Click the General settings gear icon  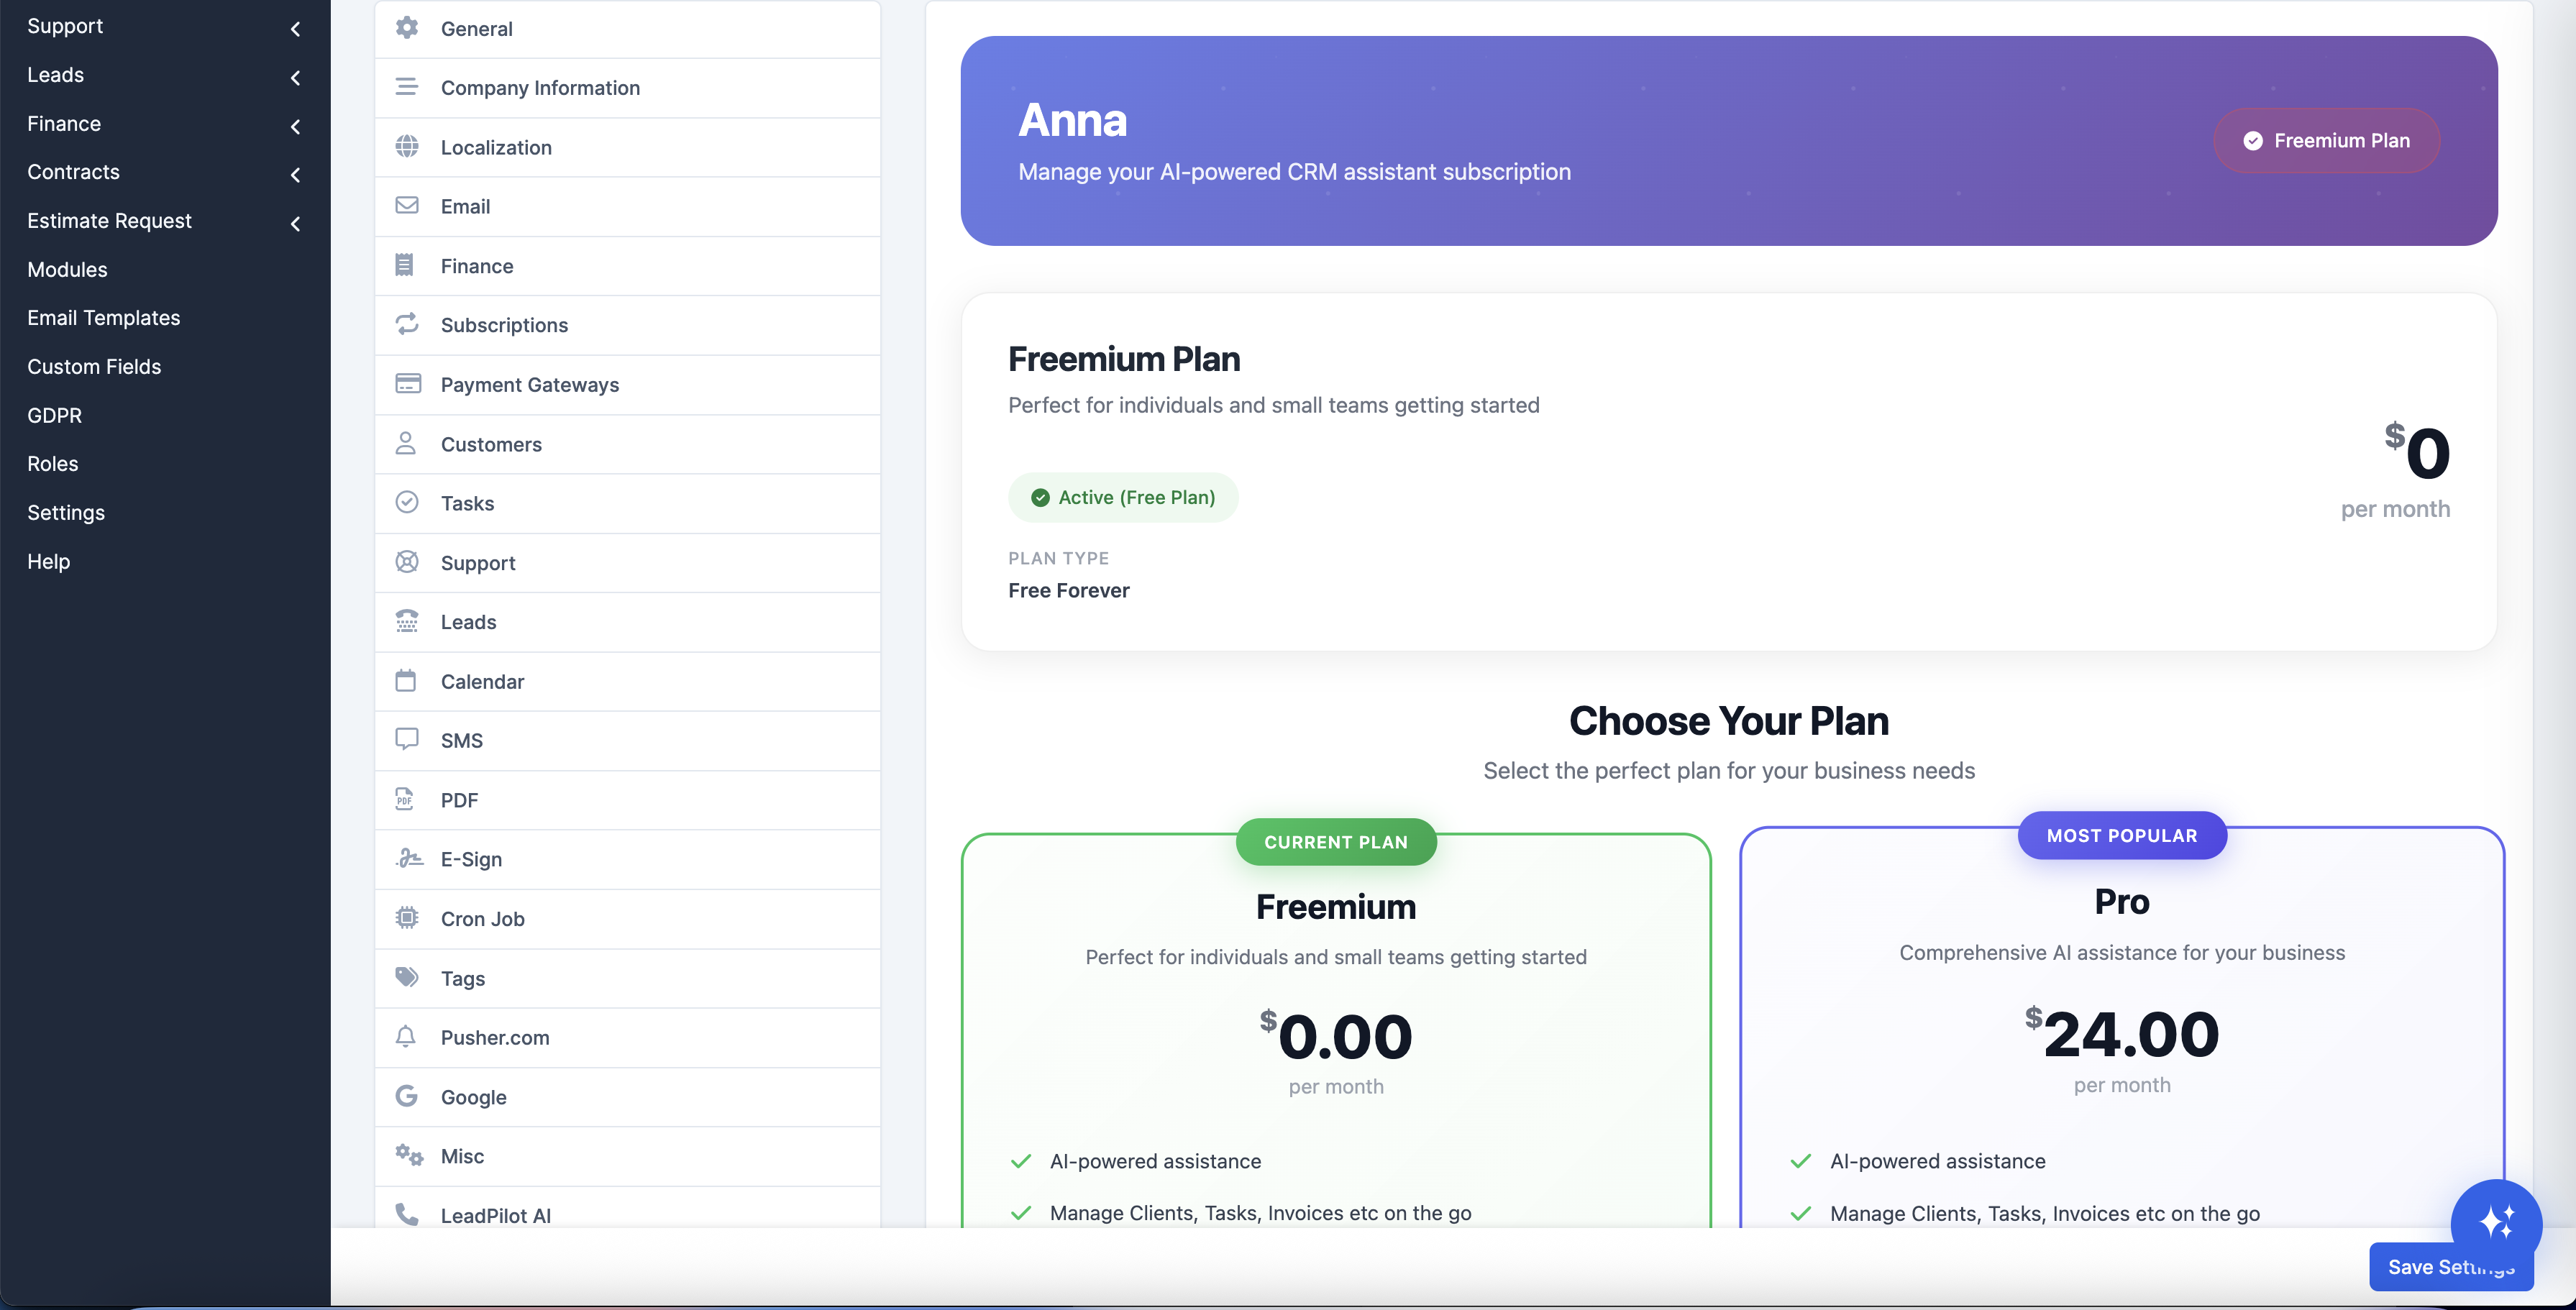coord(406,28)
